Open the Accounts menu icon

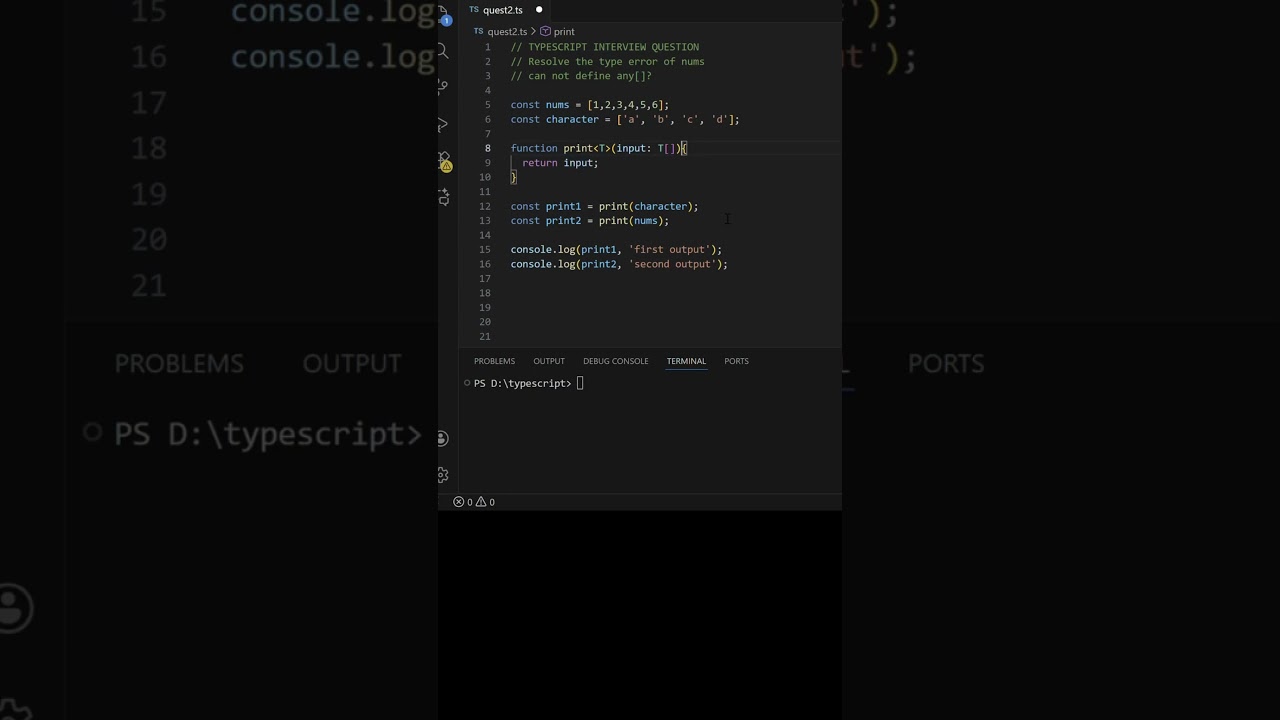click(x=443, y=438)
